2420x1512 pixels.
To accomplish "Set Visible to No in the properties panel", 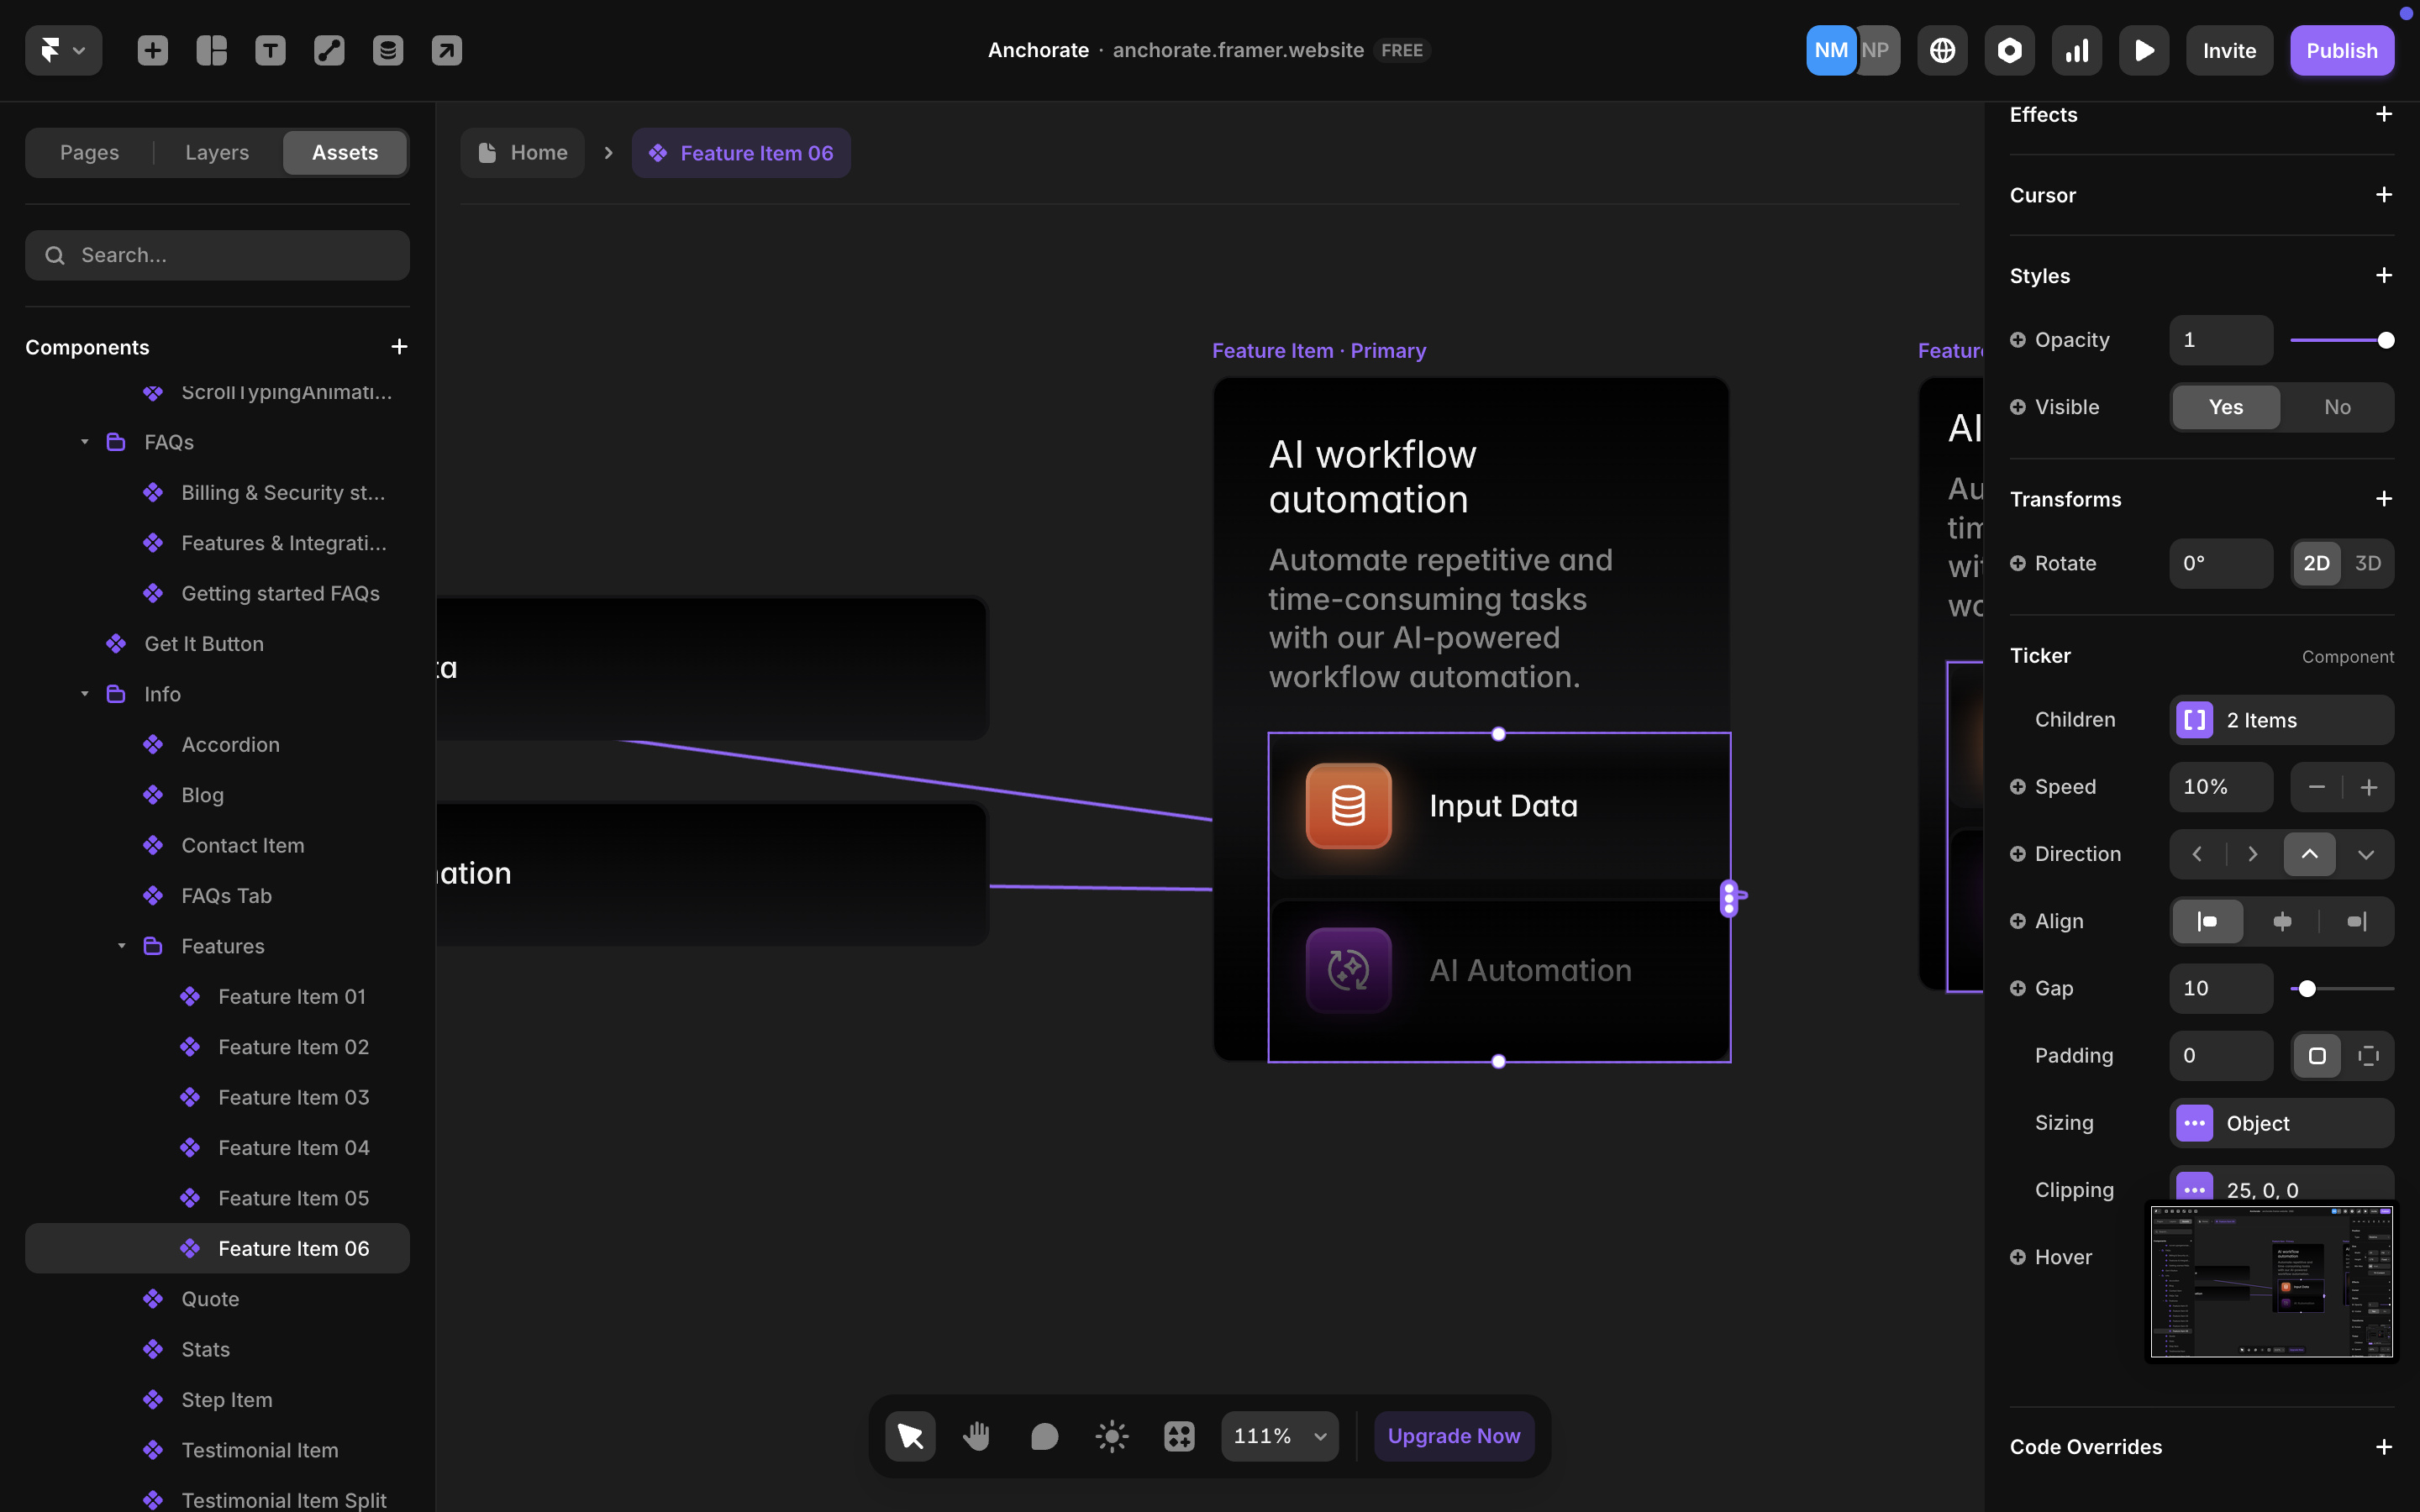I will [x=2337, y=406].
